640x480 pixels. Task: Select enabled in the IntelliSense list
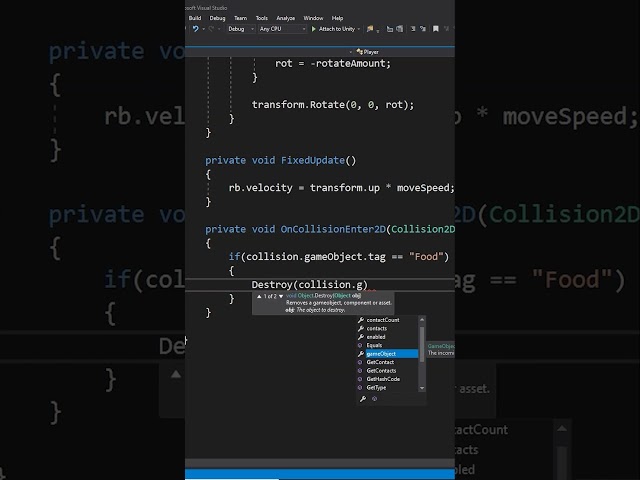pos(387,337)
